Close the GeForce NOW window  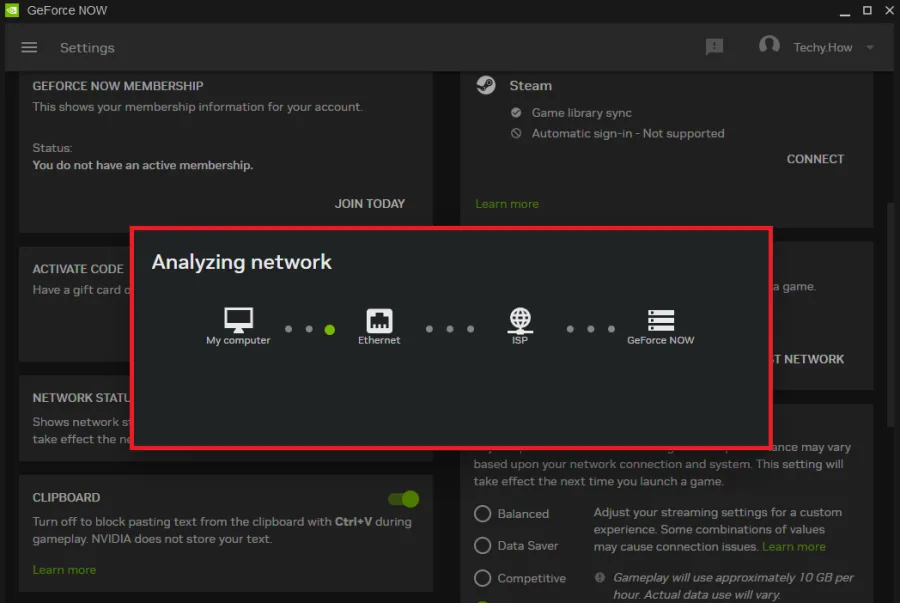coord(890,10)
